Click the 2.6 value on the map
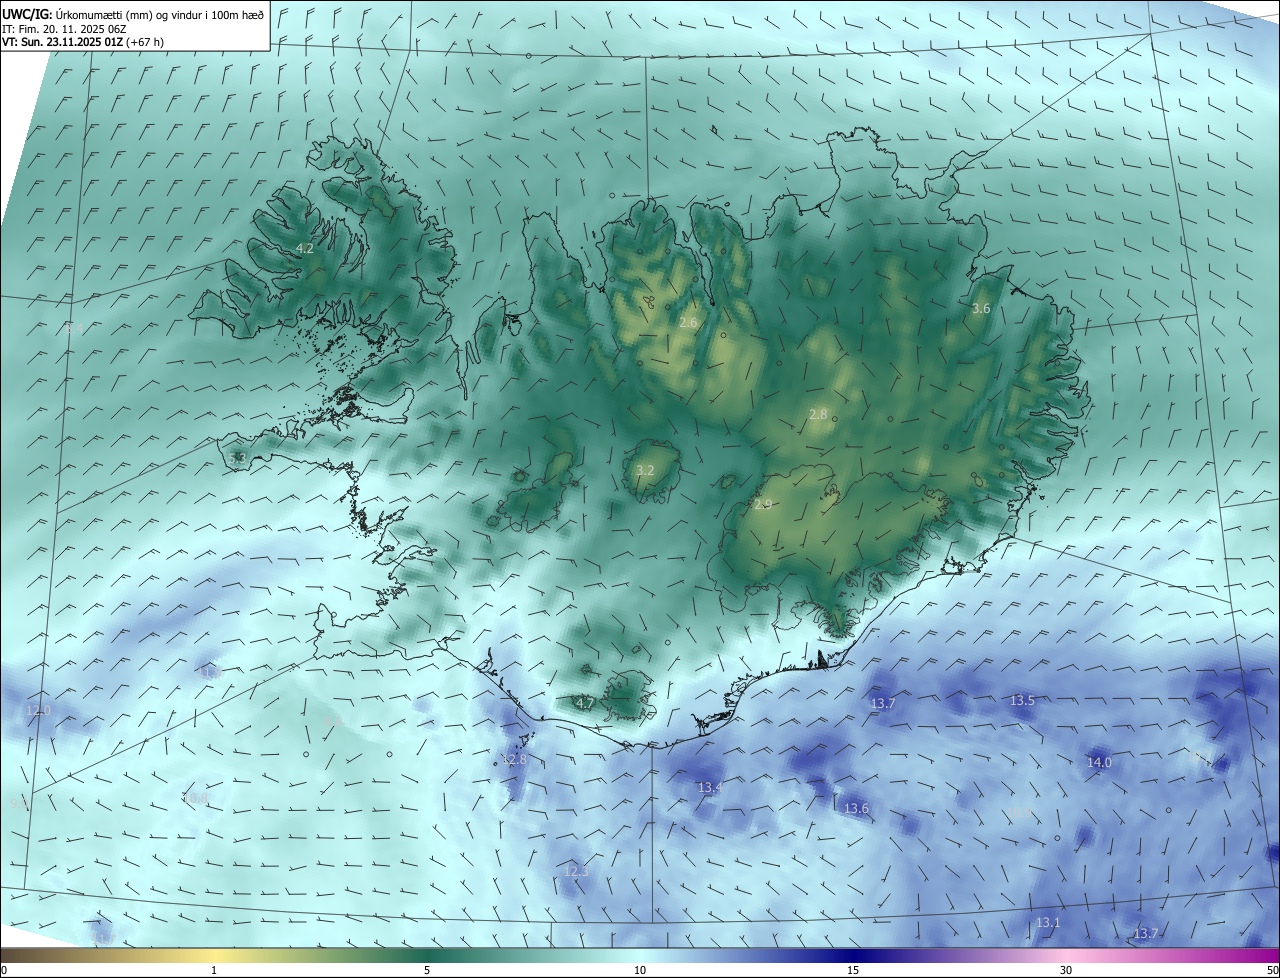 [688, 322]
